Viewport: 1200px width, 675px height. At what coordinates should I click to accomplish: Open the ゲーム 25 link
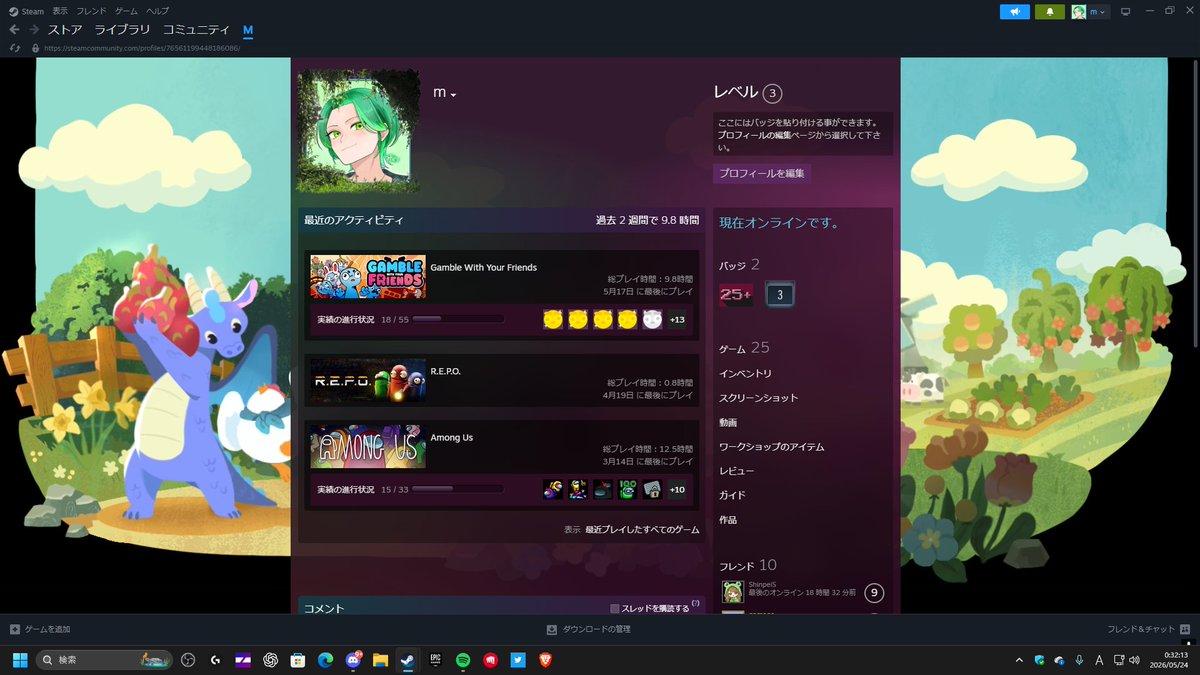click(744, 348)
